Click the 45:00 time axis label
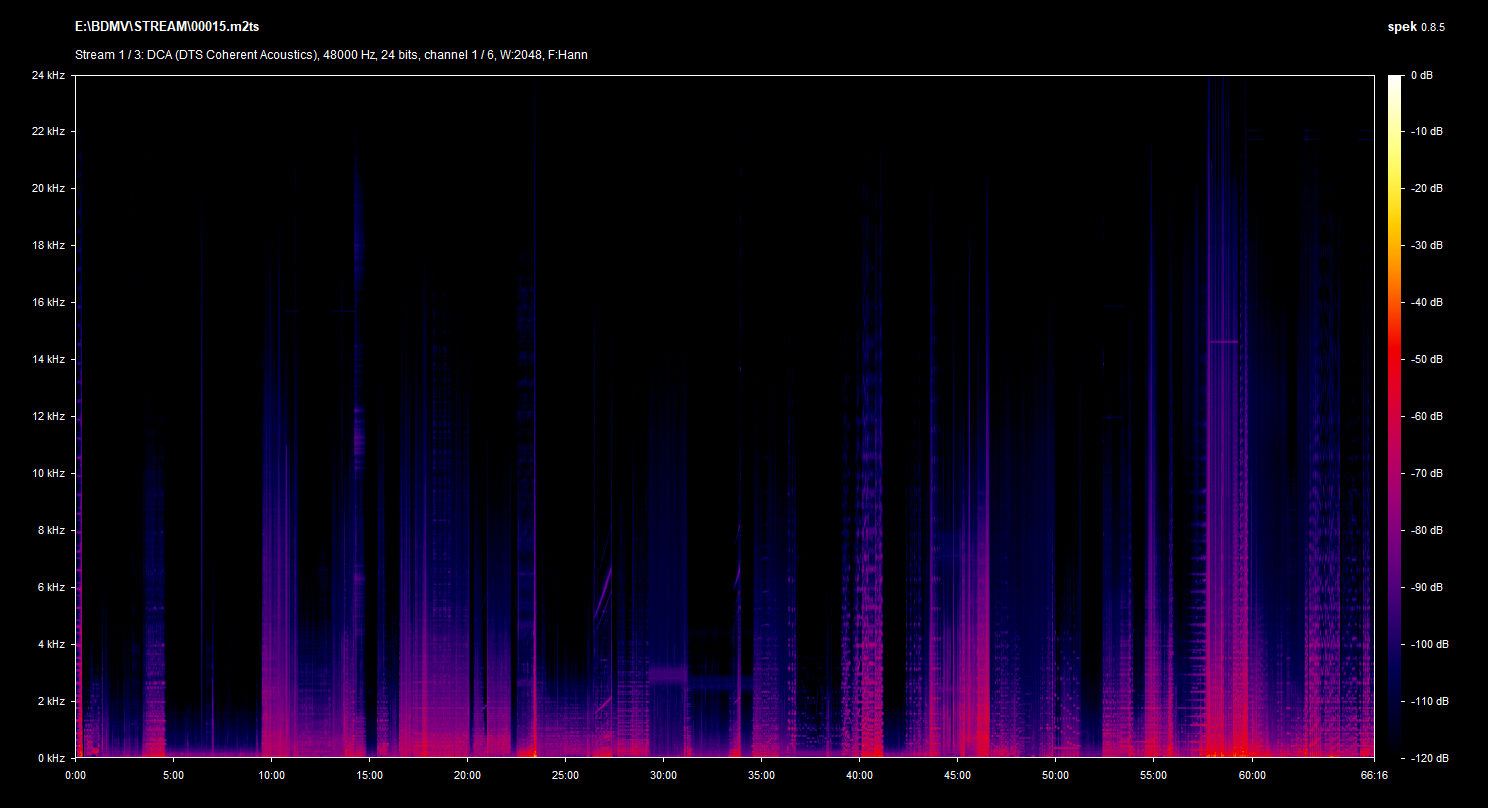 (957, 775)
